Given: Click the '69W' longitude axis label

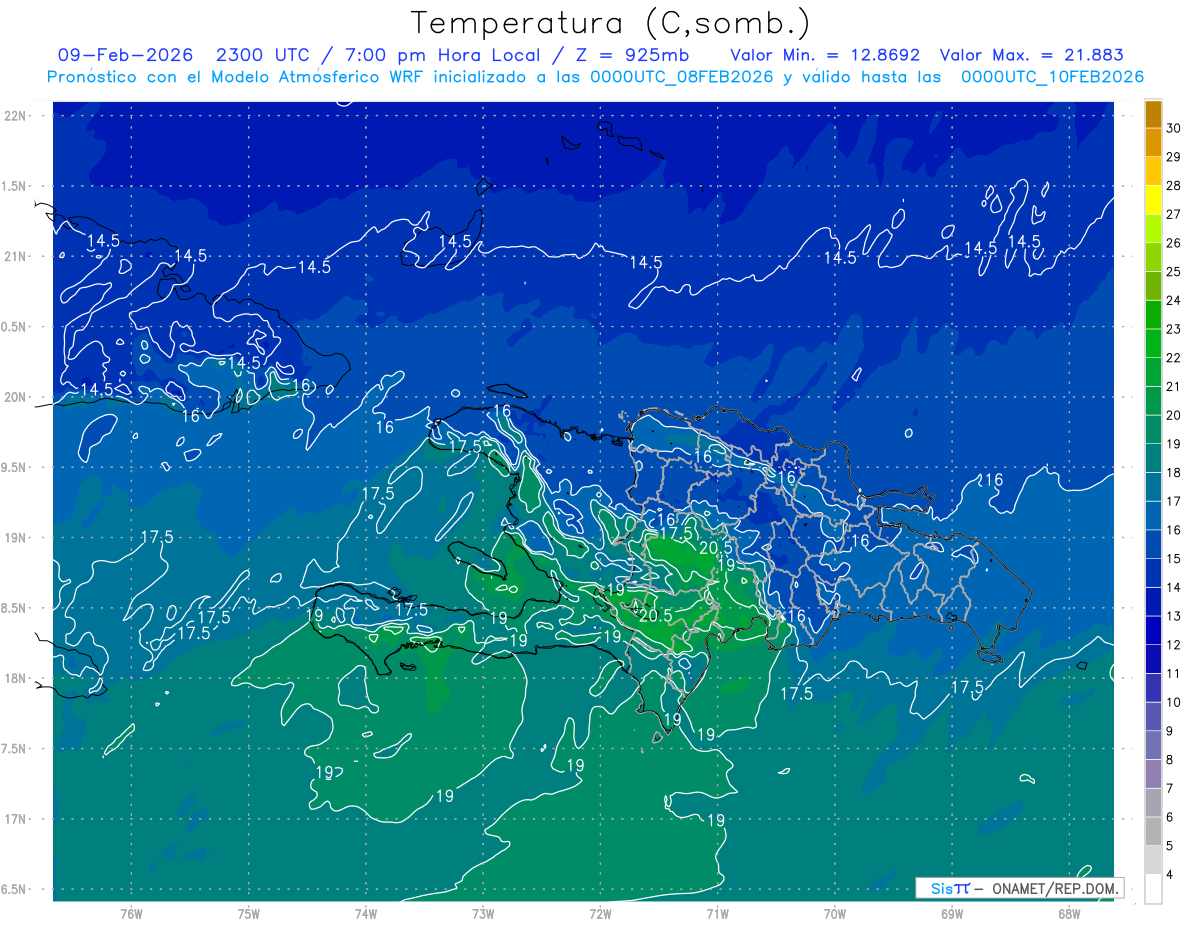Looking at the screenshot, I should pos(951,914).
